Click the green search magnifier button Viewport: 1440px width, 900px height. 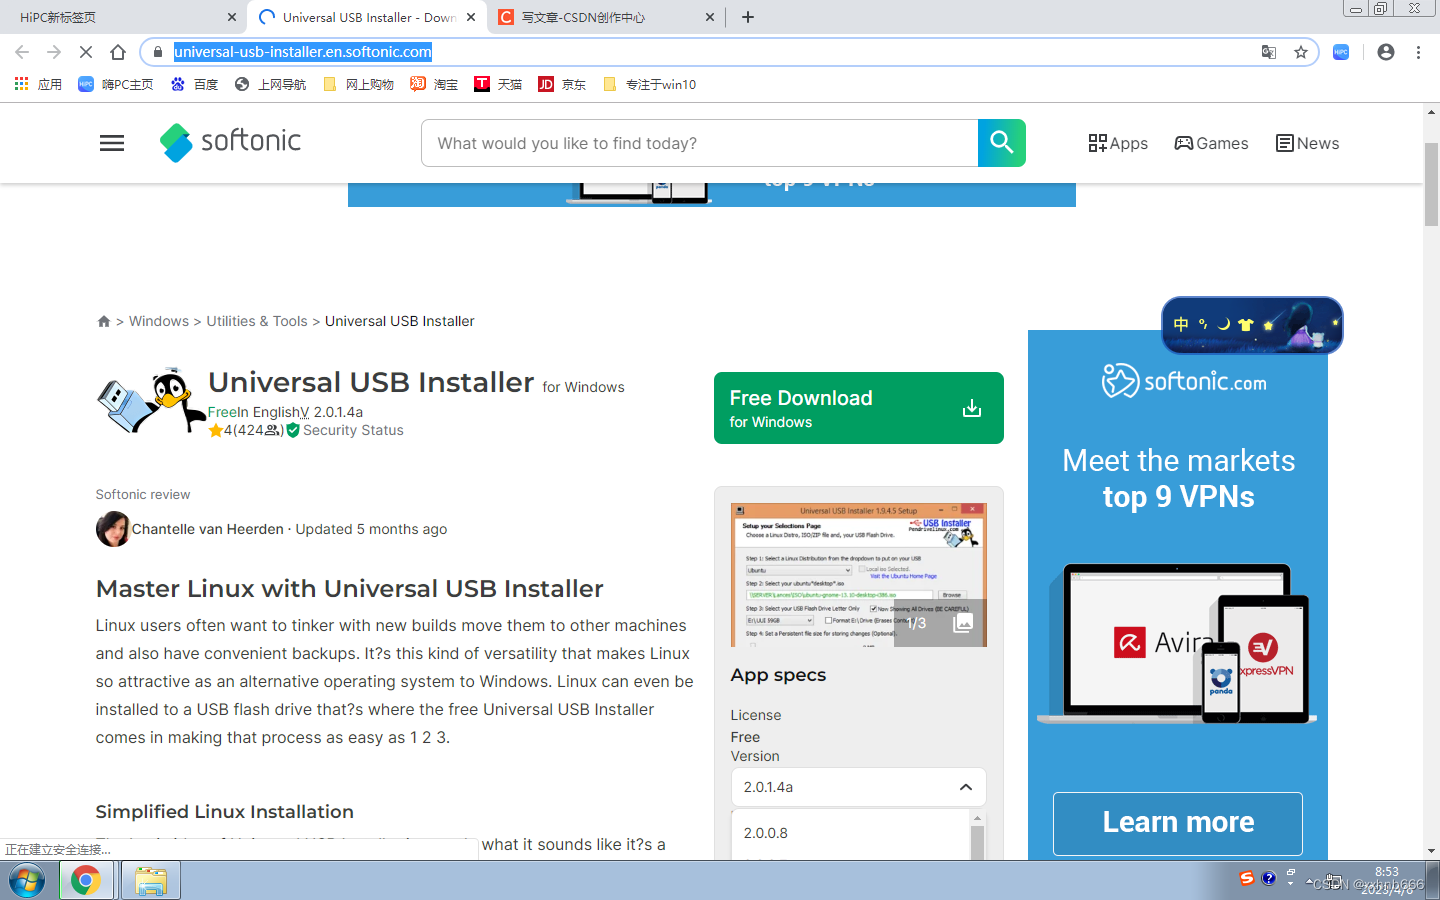click(1001, 143)
